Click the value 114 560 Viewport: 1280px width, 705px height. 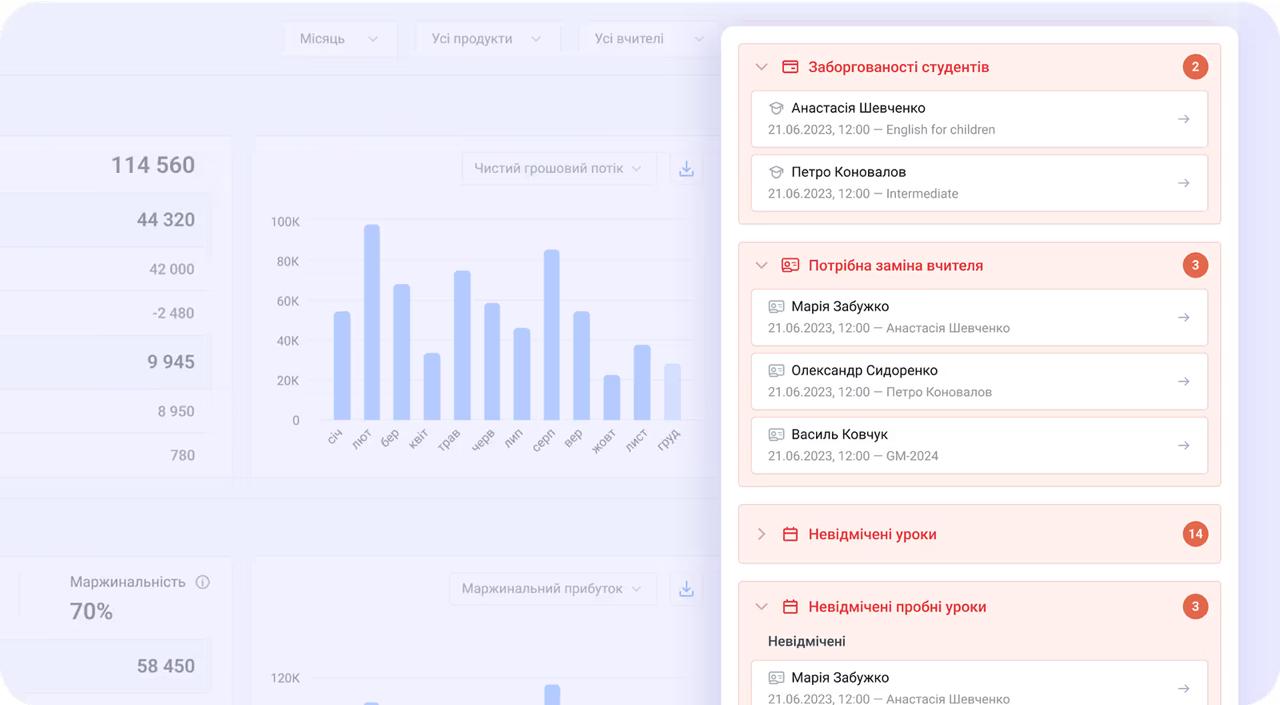(x=153, y=165)
